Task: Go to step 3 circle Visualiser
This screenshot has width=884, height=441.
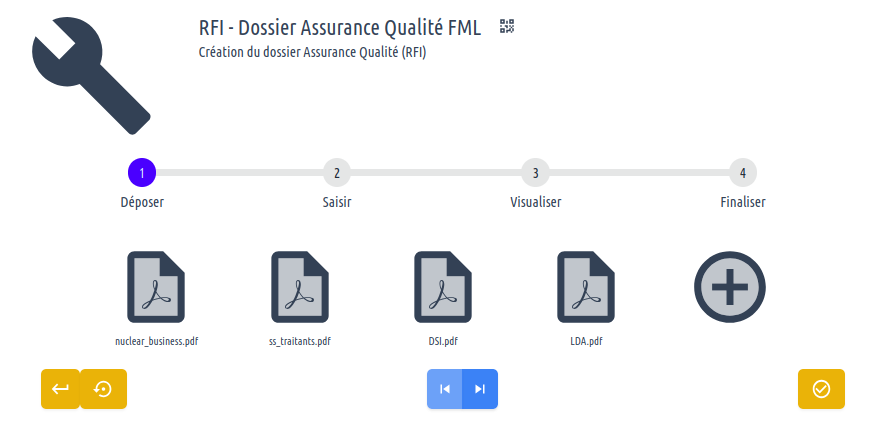Action: 536,173
